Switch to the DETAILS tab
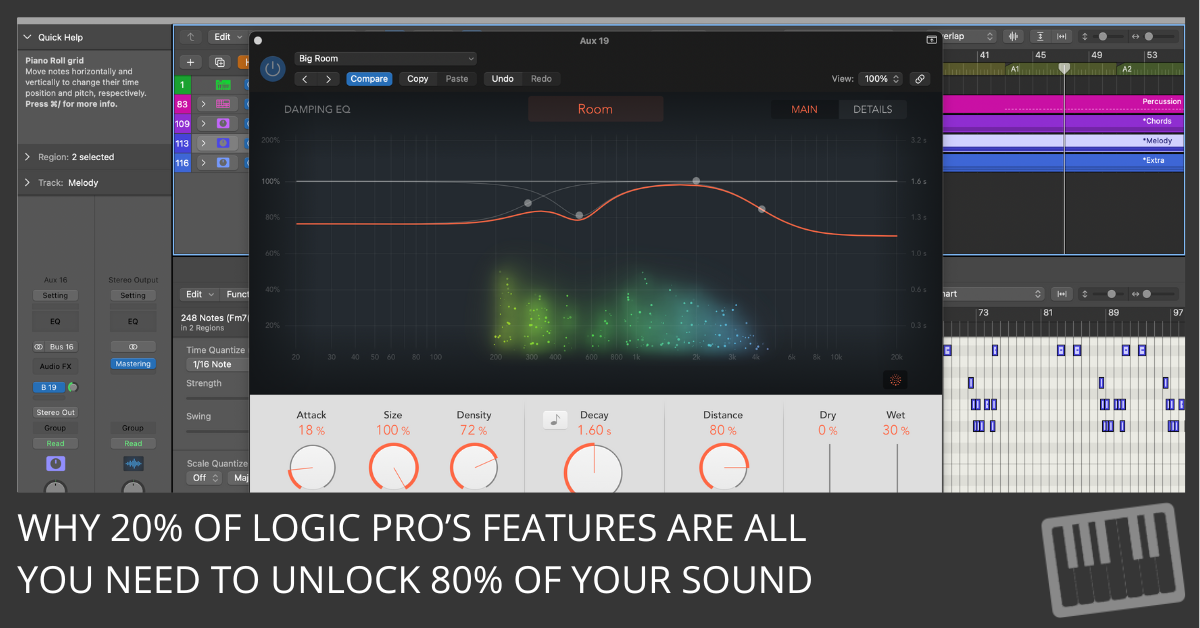 [x=872, y=109]
